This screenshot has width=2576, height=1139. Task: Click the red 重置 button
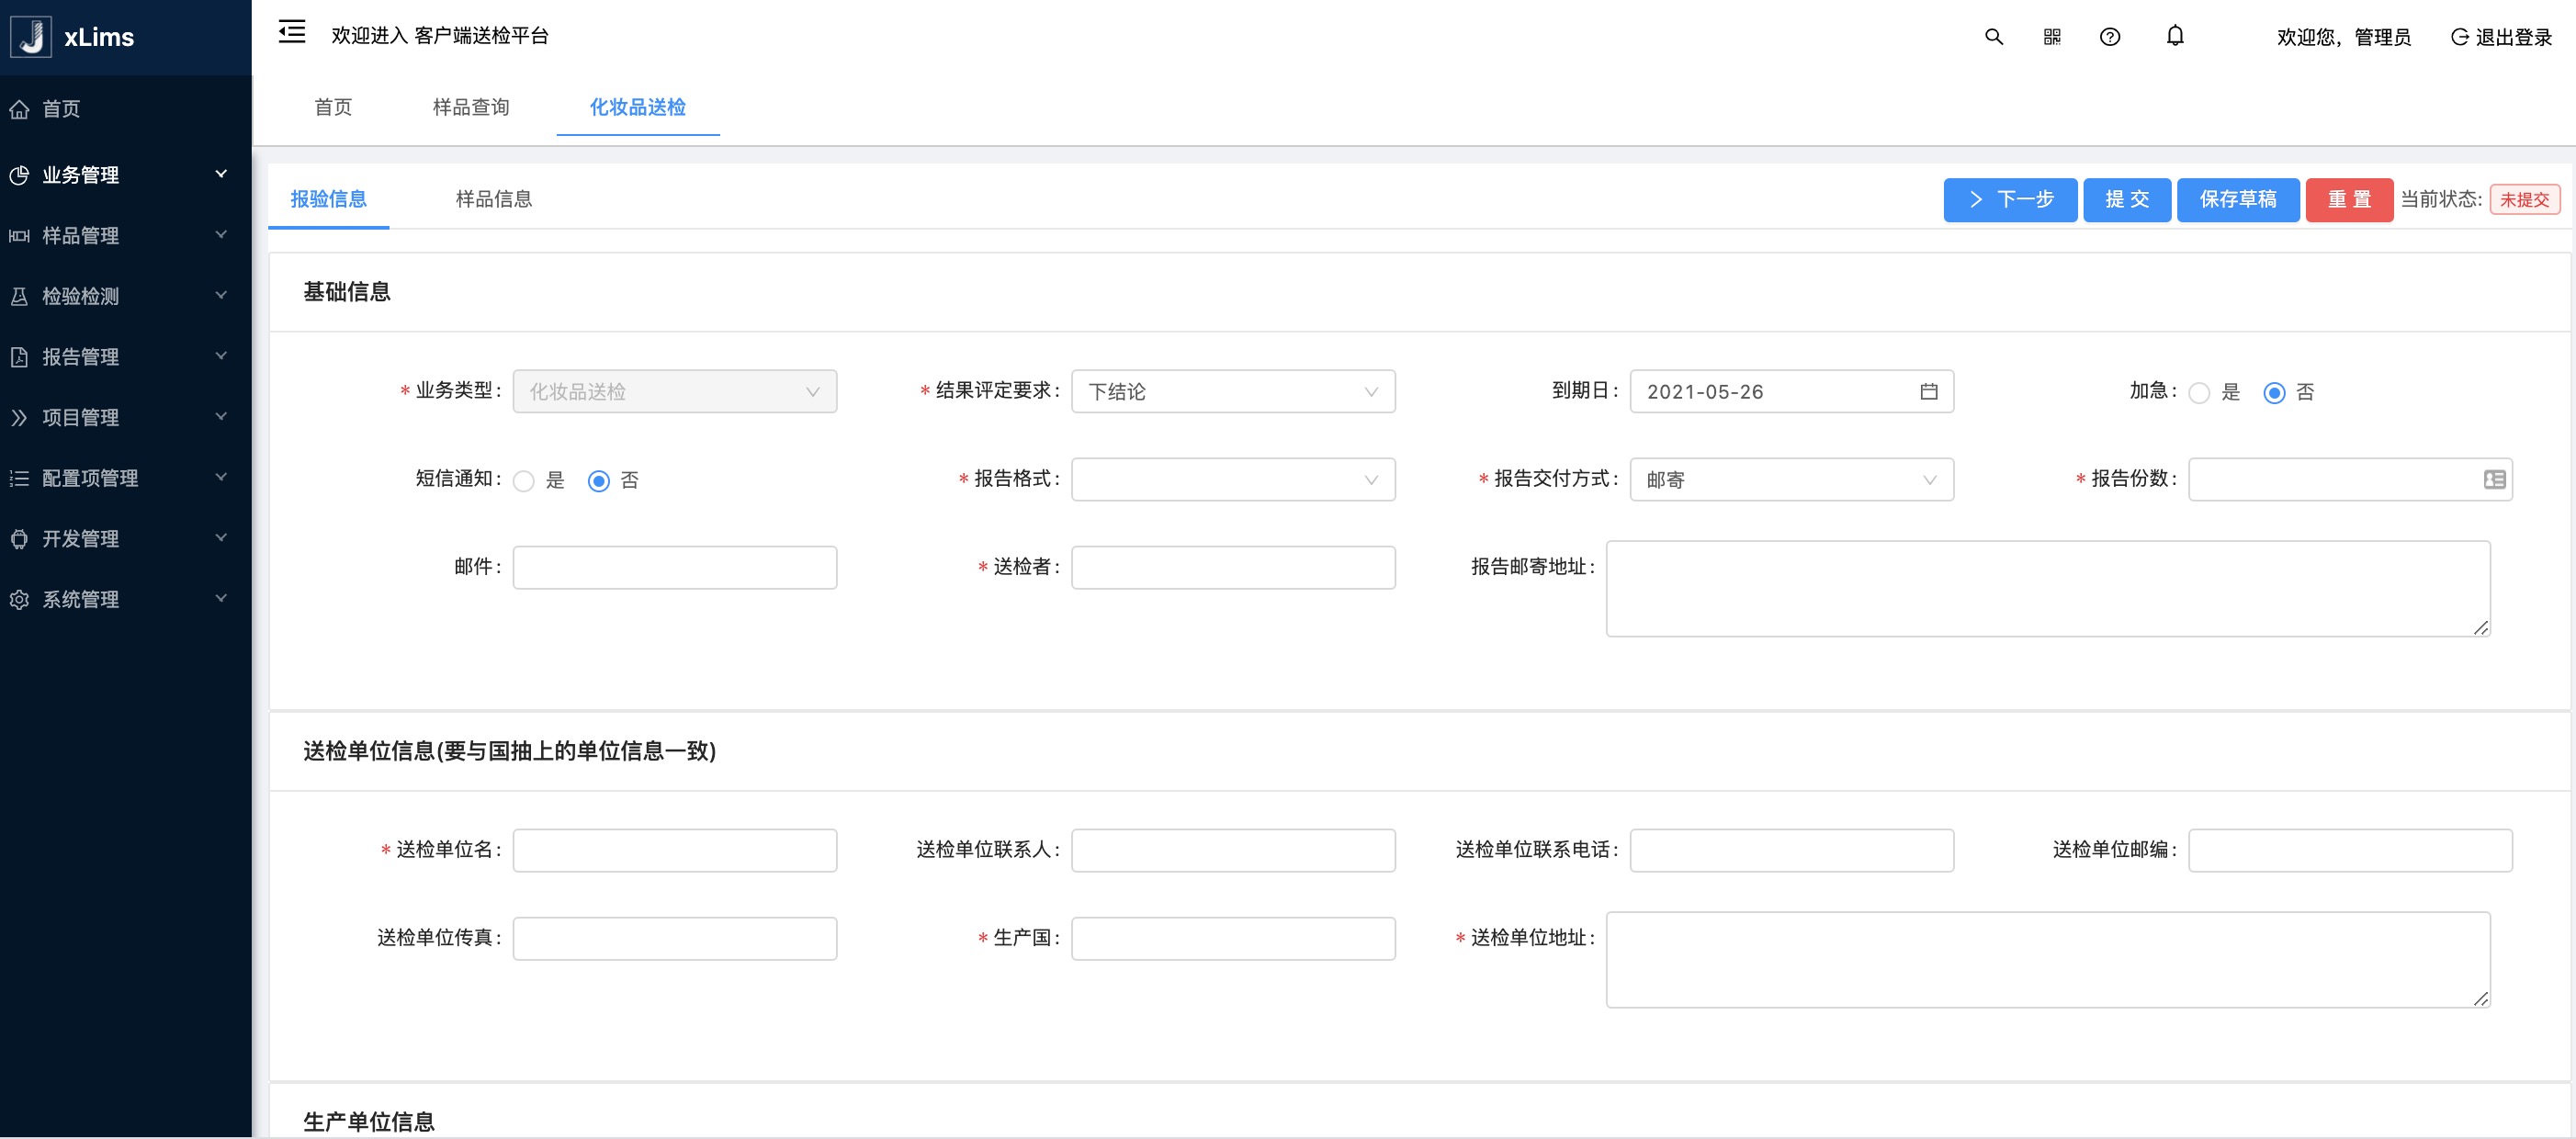pos(2348,199)
